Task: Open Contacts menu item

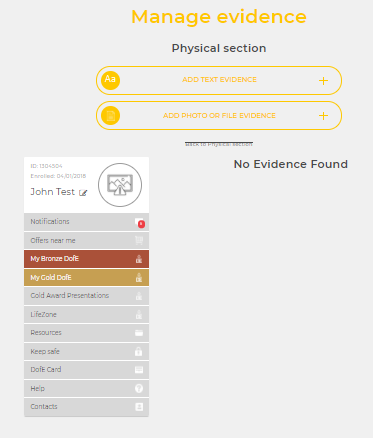Action: [86, 407]
